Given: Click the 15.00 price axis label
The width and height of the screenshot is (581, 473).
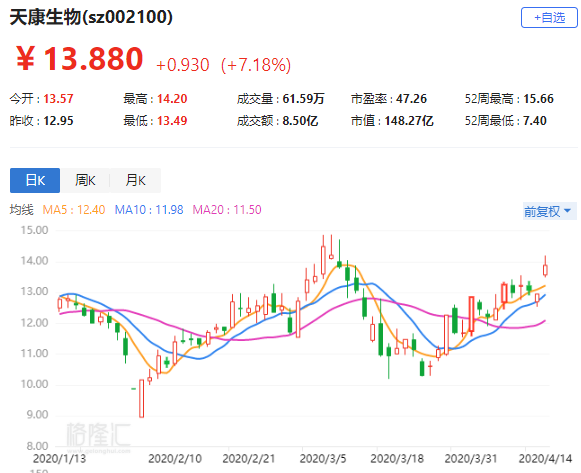Looking at the screenshot, I should [34, 230].
